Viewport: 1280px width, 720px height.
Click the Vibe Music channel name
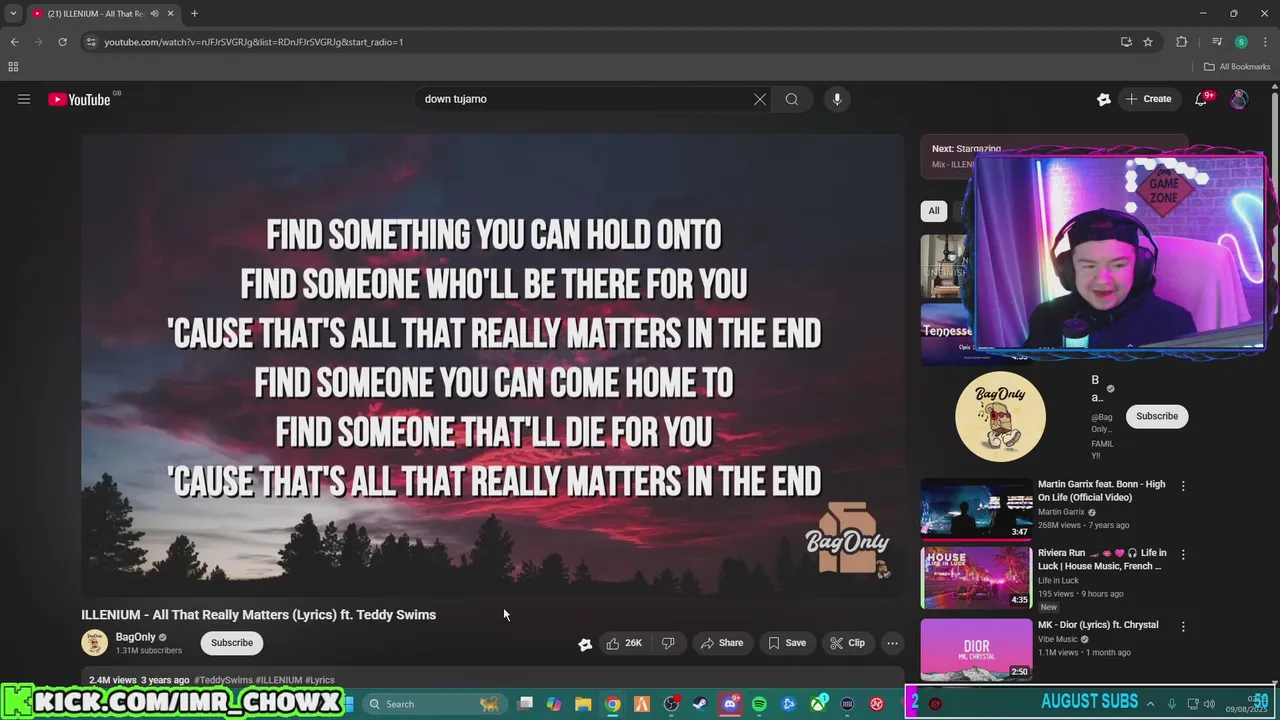(1058, 639)
